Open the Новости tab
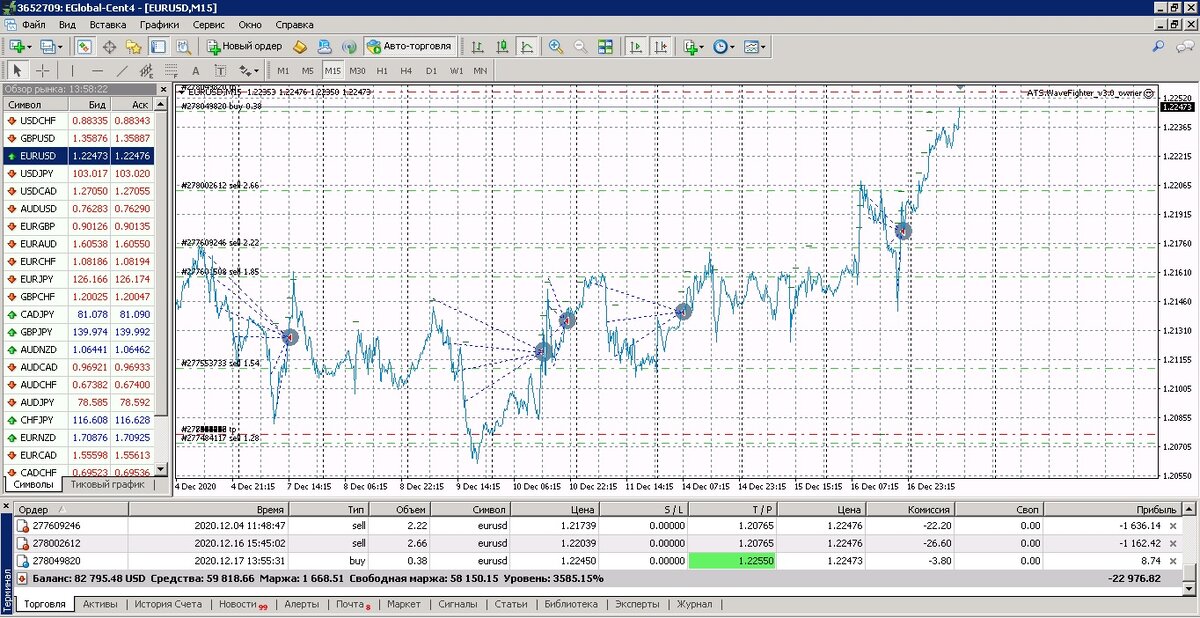Image resolution: width=1200 pixels, height=618 pixels. coord(243,604)
